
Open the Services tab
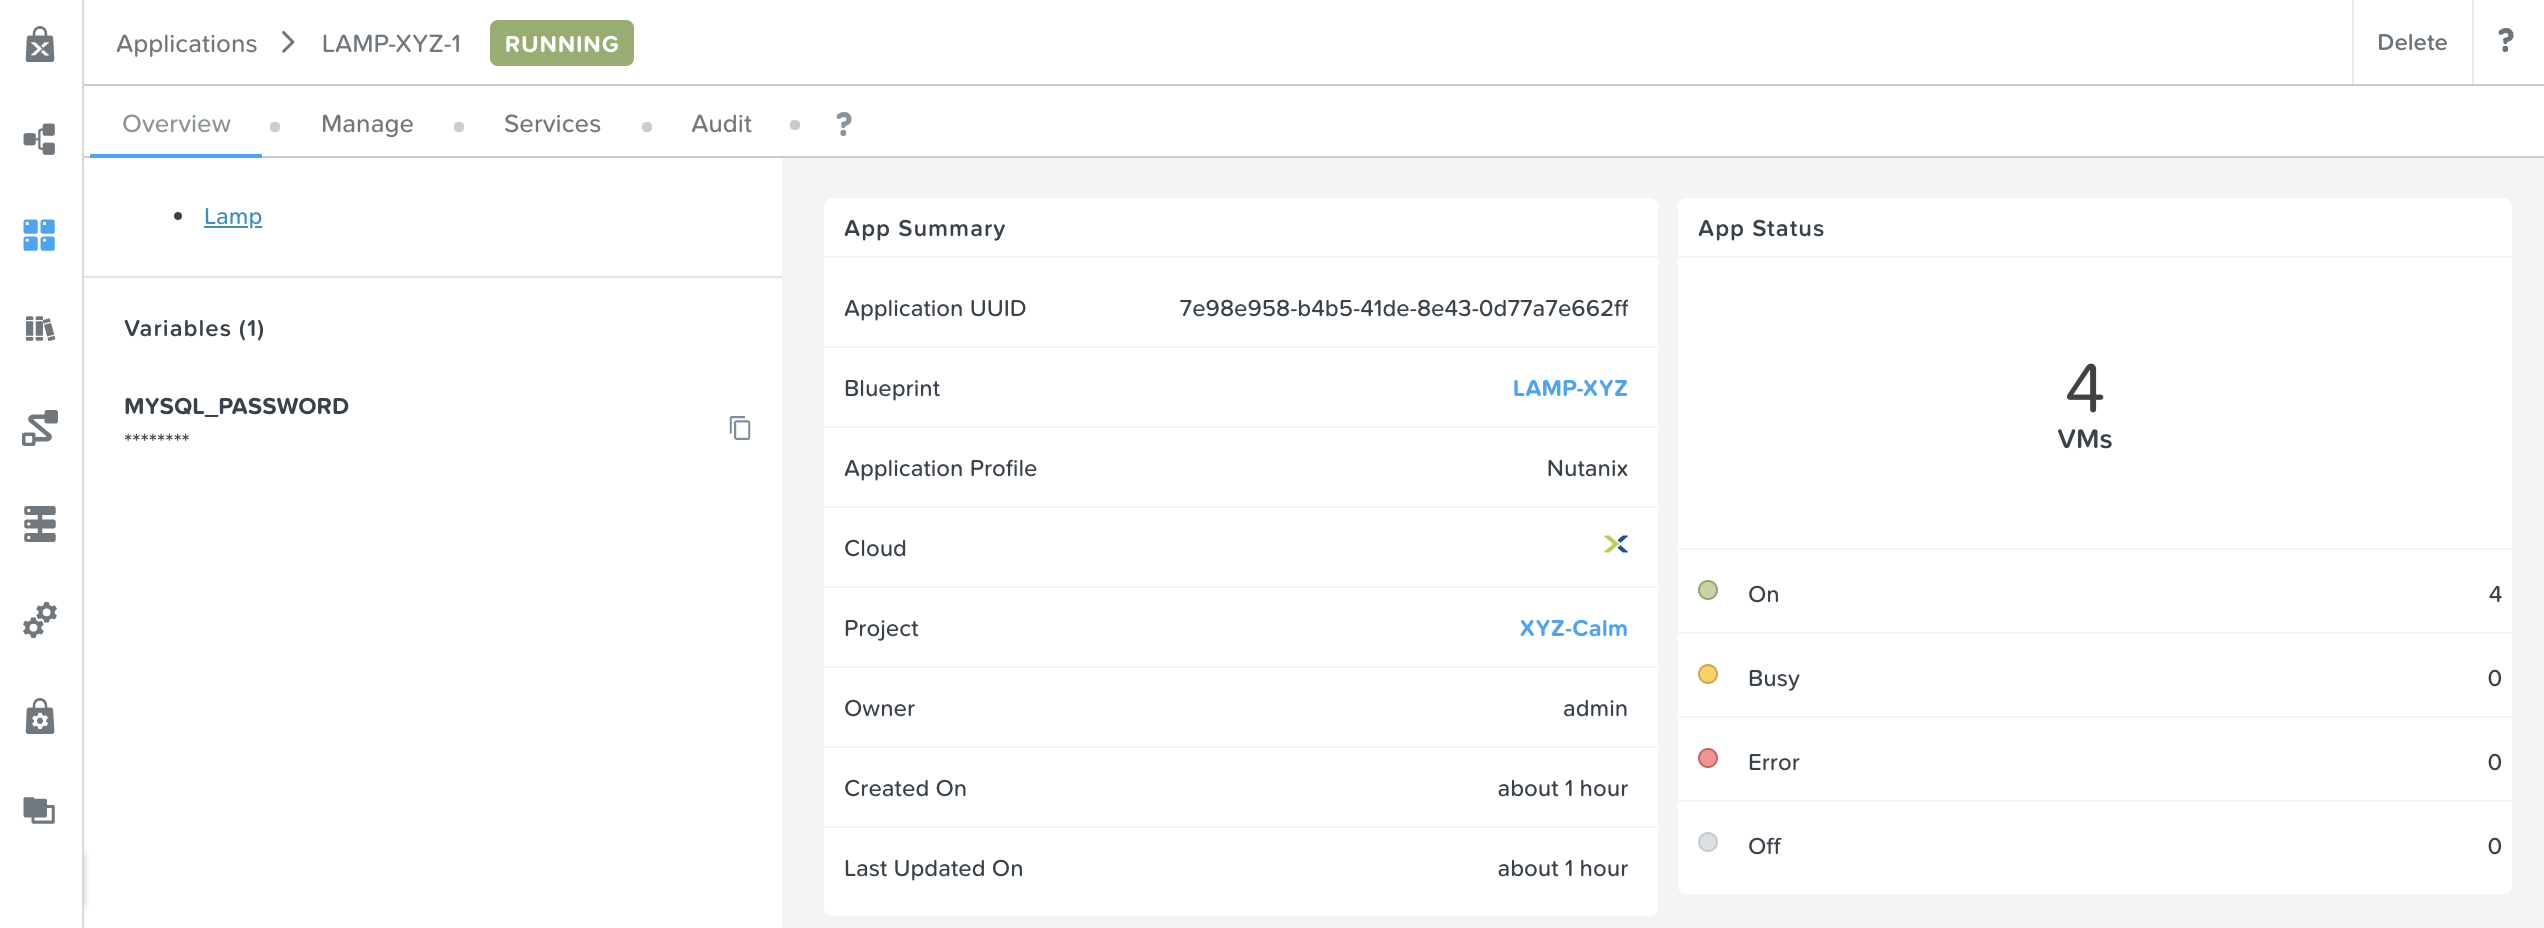click(x=552, y=124)
